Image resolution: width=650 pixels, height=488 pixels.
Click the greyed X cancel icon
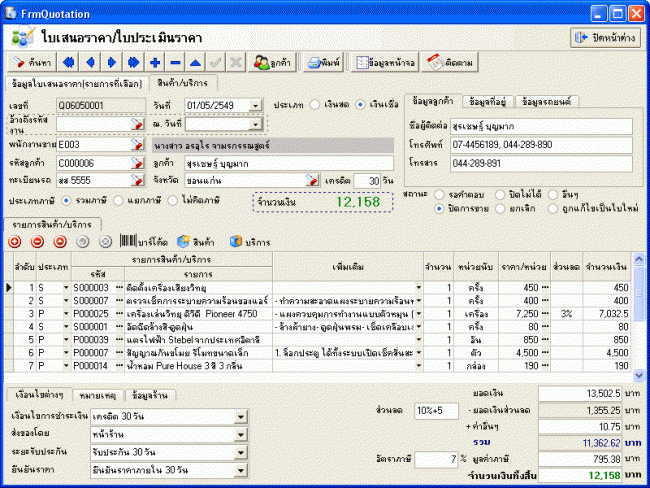(236, 63)
